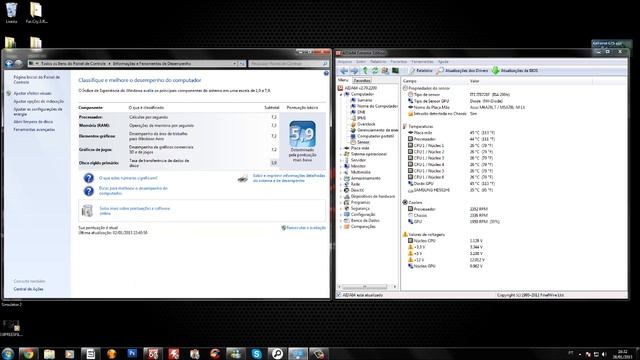Switch to the Menu tab in AIDA64
This screenshot has width=640, height=360.
tap(343, 80)
